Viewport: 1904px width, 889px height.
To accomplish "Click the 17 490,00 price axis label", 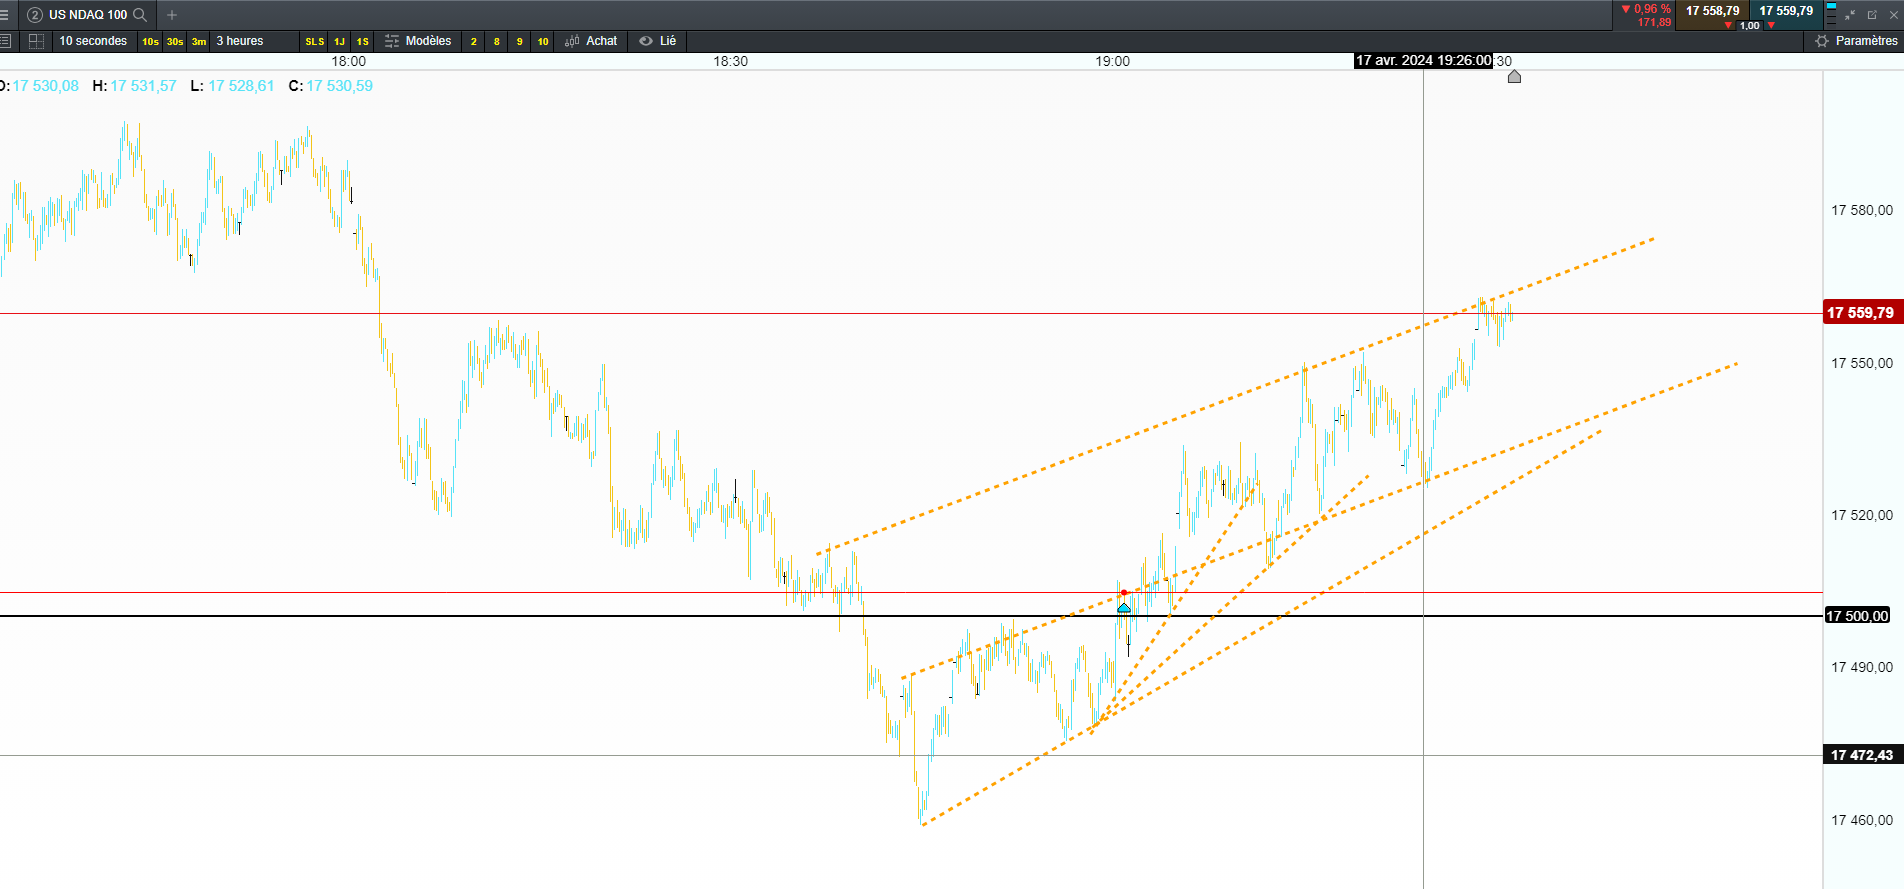I will (1862, 667).
